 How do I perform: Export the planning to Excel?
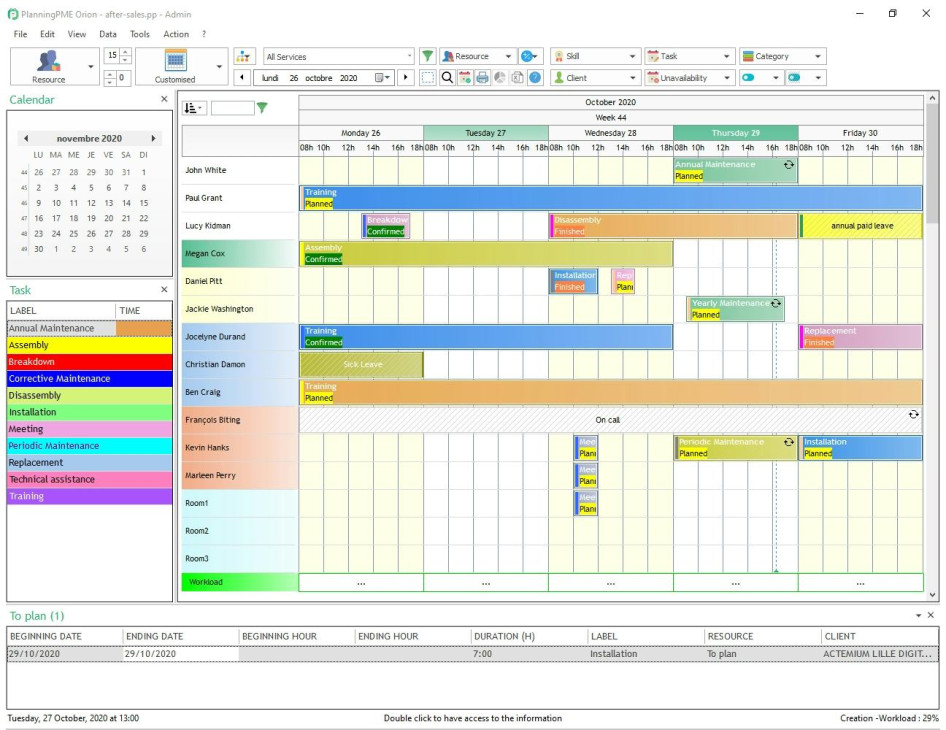pos(517,76)
